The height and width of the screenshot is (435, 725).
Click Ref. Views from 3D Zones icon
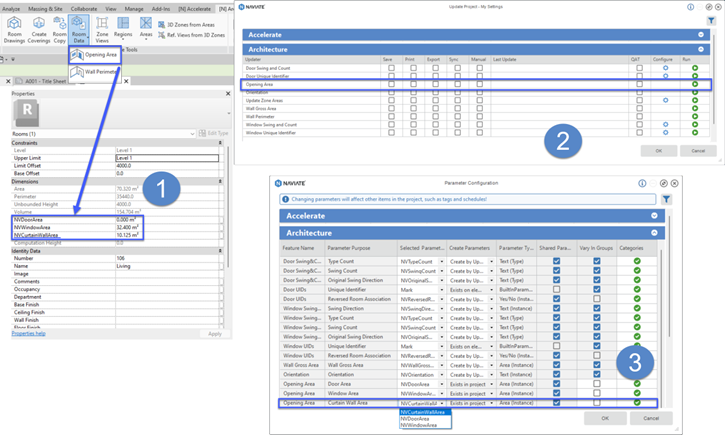tap(161, 35)
